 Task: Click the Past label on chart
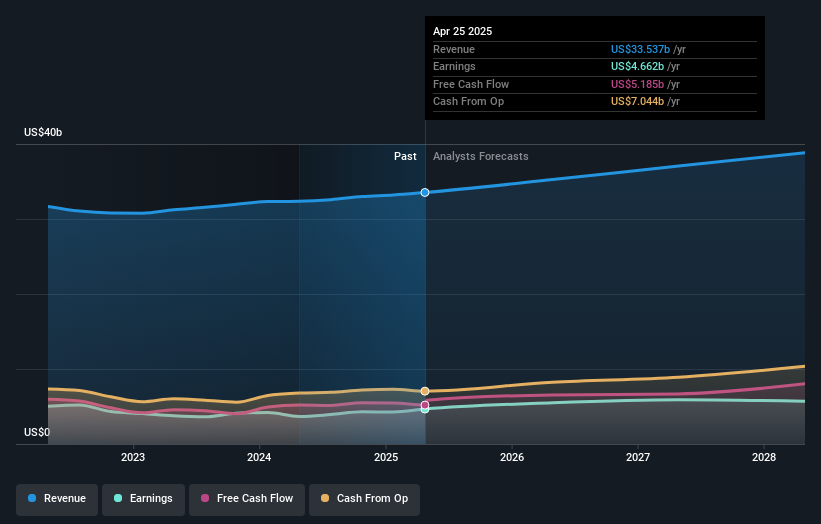405,157
